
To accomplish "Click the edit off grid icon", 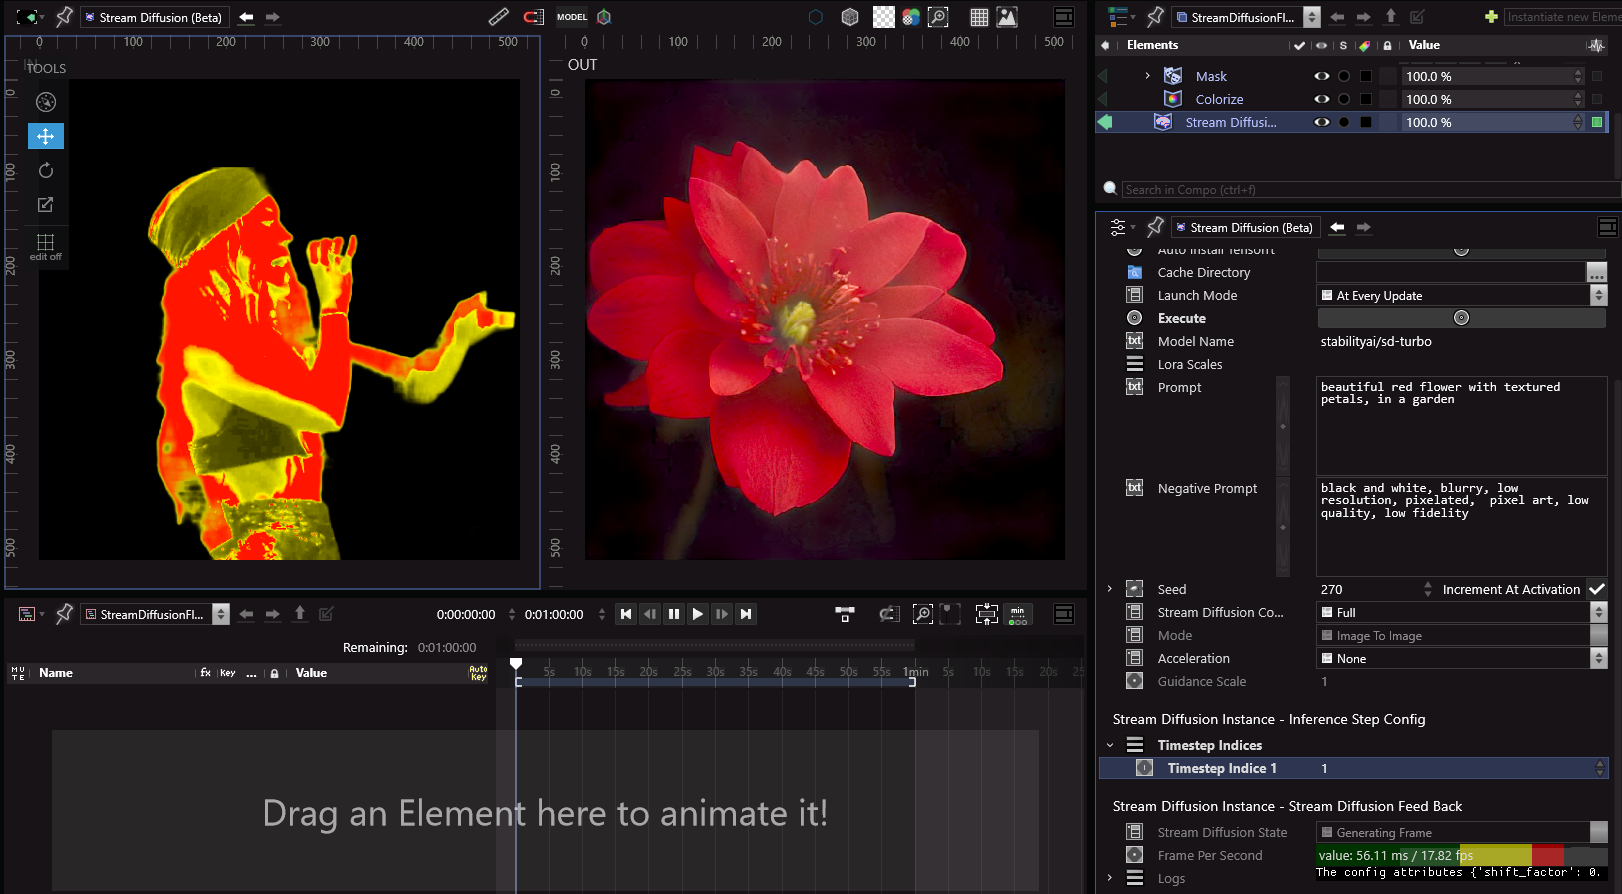I will pos(45,246).
